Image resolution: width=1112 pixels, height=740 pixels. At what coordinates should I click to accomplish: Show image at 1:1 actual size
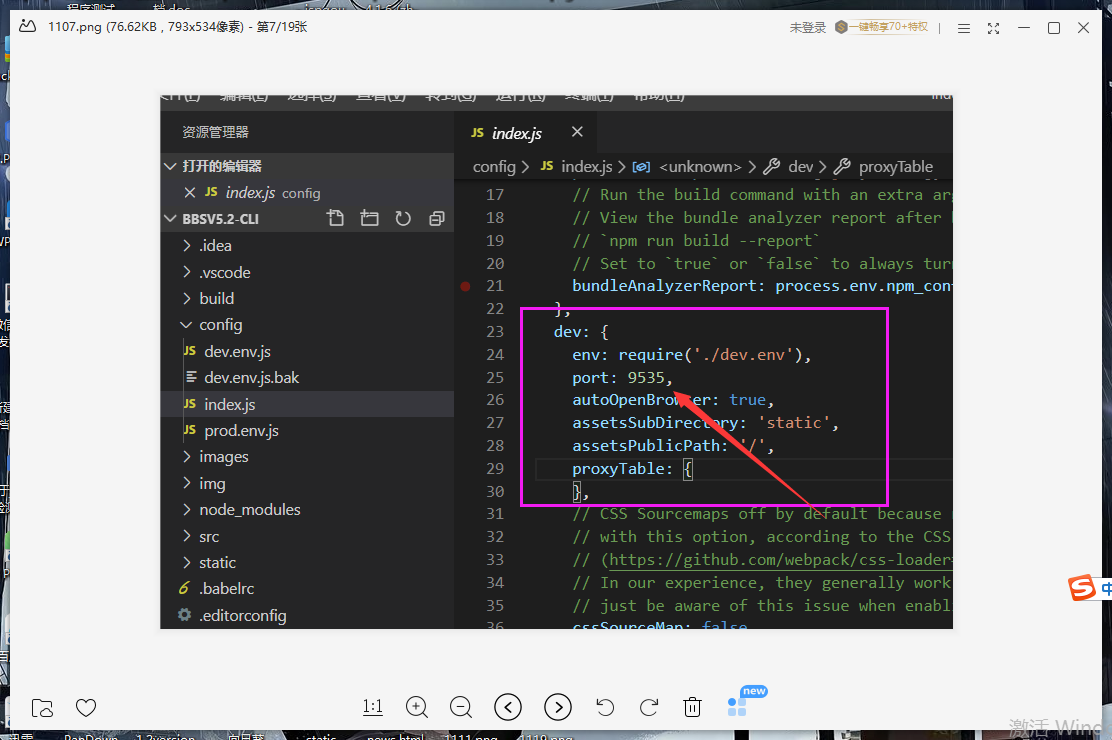coord(373,707)
